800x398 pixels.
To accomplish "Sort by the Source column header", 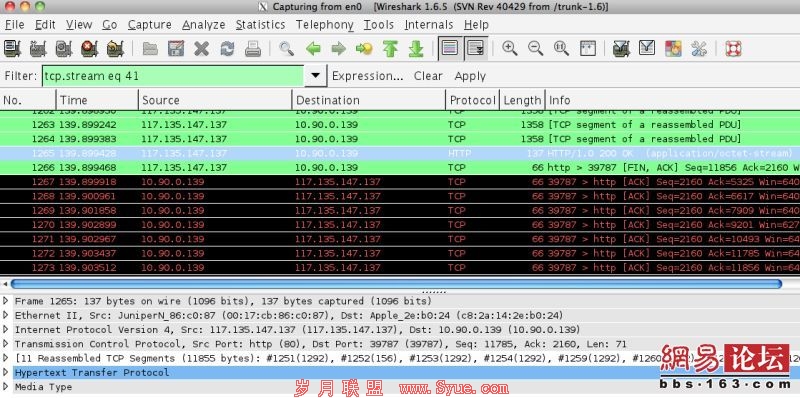I will (x=215, y=100).
